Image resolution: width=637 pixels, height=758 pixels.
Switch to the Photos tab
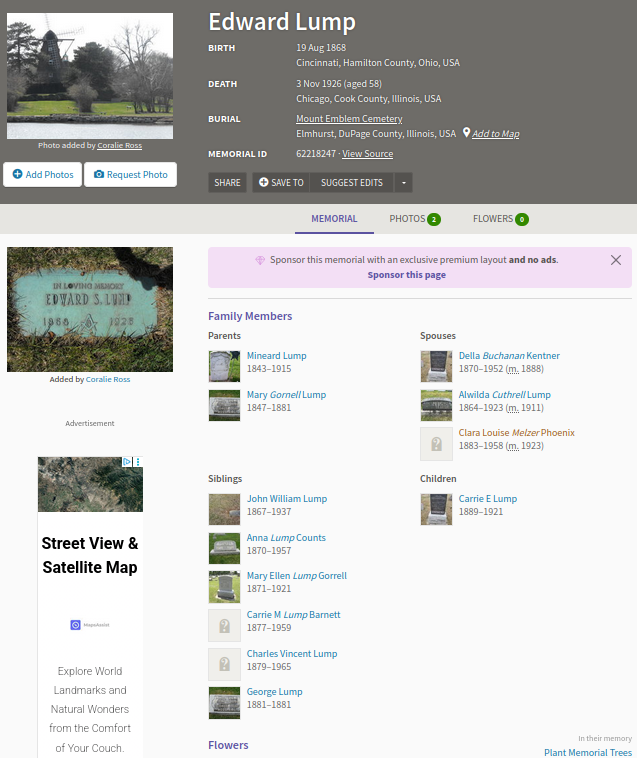coord(414,219)
